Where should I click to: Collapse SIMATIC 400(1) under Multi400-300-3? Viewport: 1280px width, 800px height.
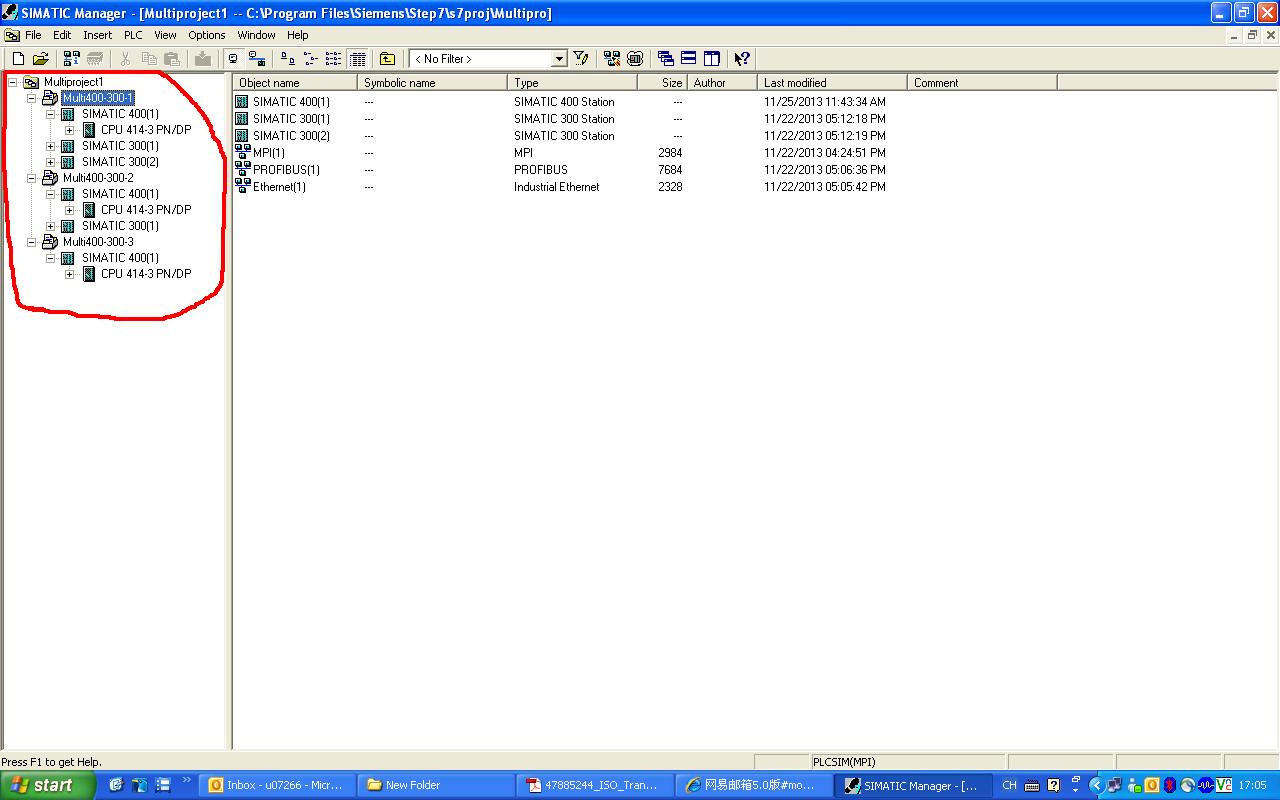[50, 258]
